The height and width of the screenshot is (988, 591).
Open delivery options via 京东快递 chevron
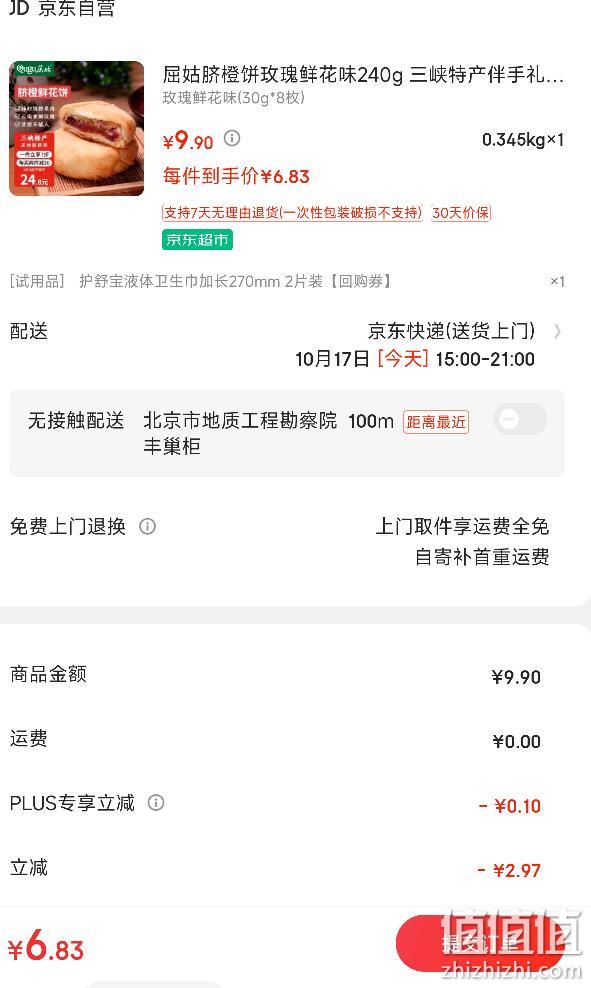click(x=557, y=331)
